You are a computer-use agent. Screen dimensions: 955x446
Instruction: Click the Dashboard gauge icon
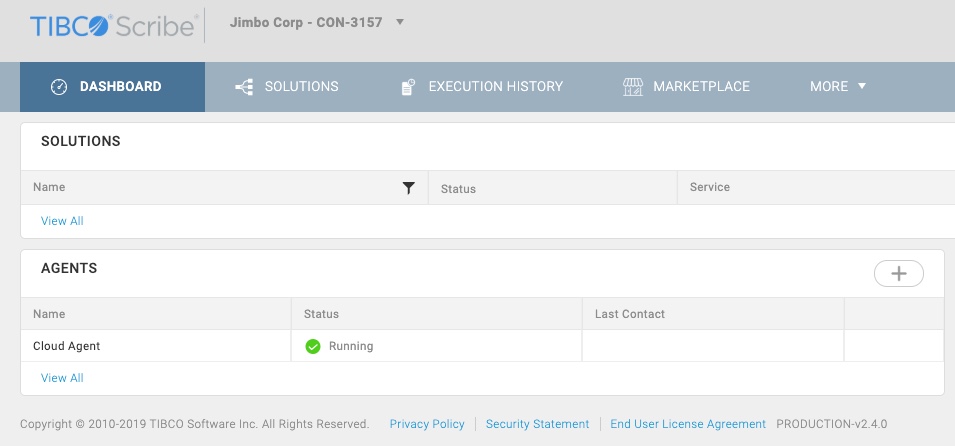(58, 87)
